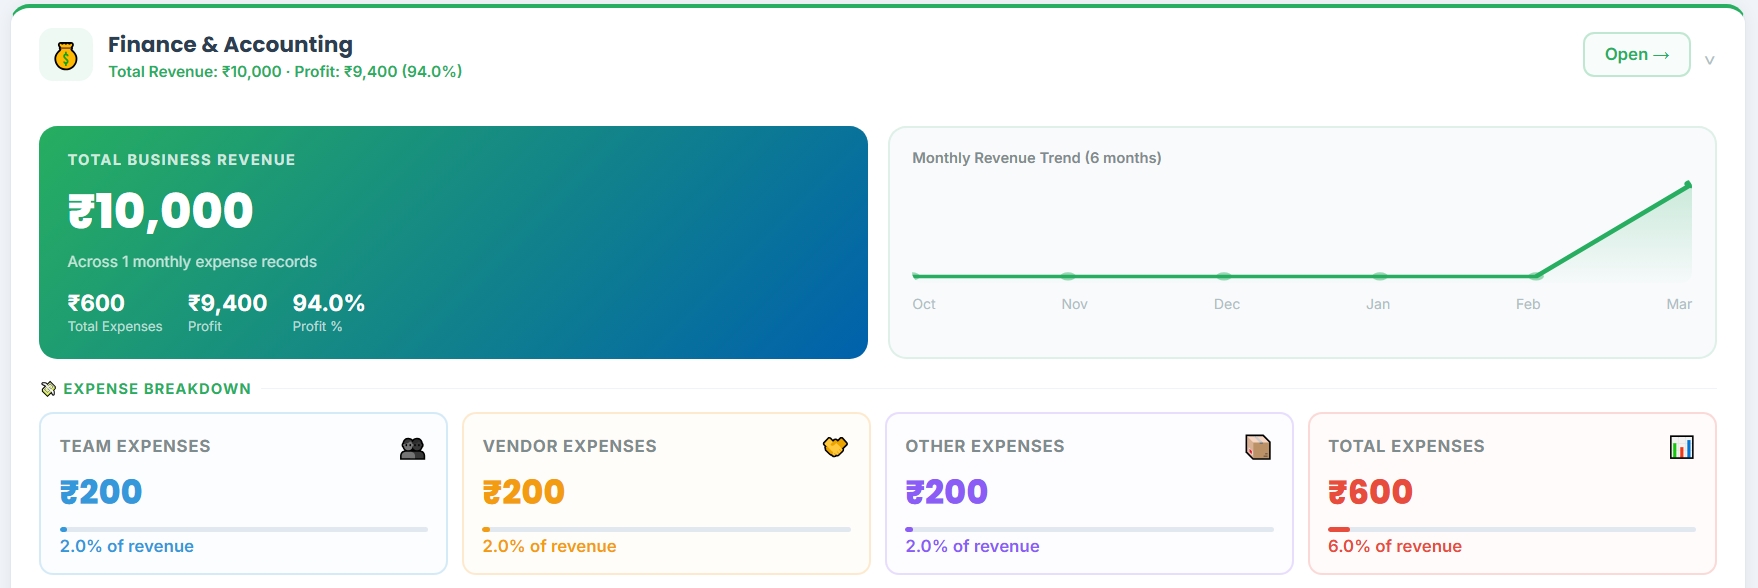Image resolution: width=1758 pixels, height=588 pixels.
Task: Click the Nov data point on chart
Action: (1068, 276)
